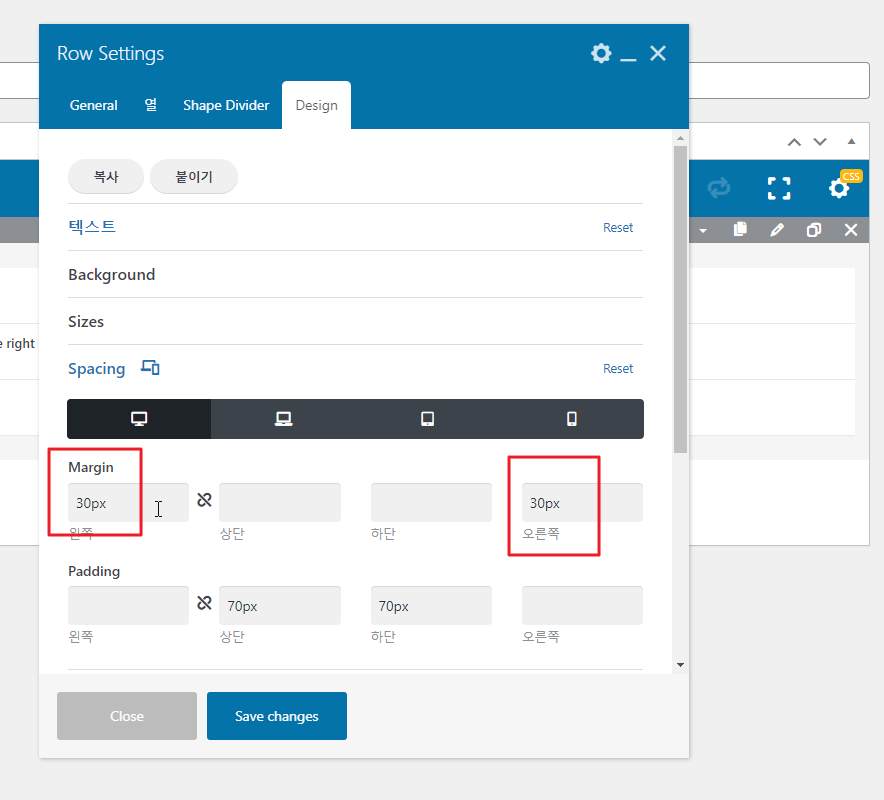Image resolution: width=884 pixels, height=800 pixels.
Task: Click the Padding 왼쪽 field
Action: pyautogui.click(x=129, y=605)
